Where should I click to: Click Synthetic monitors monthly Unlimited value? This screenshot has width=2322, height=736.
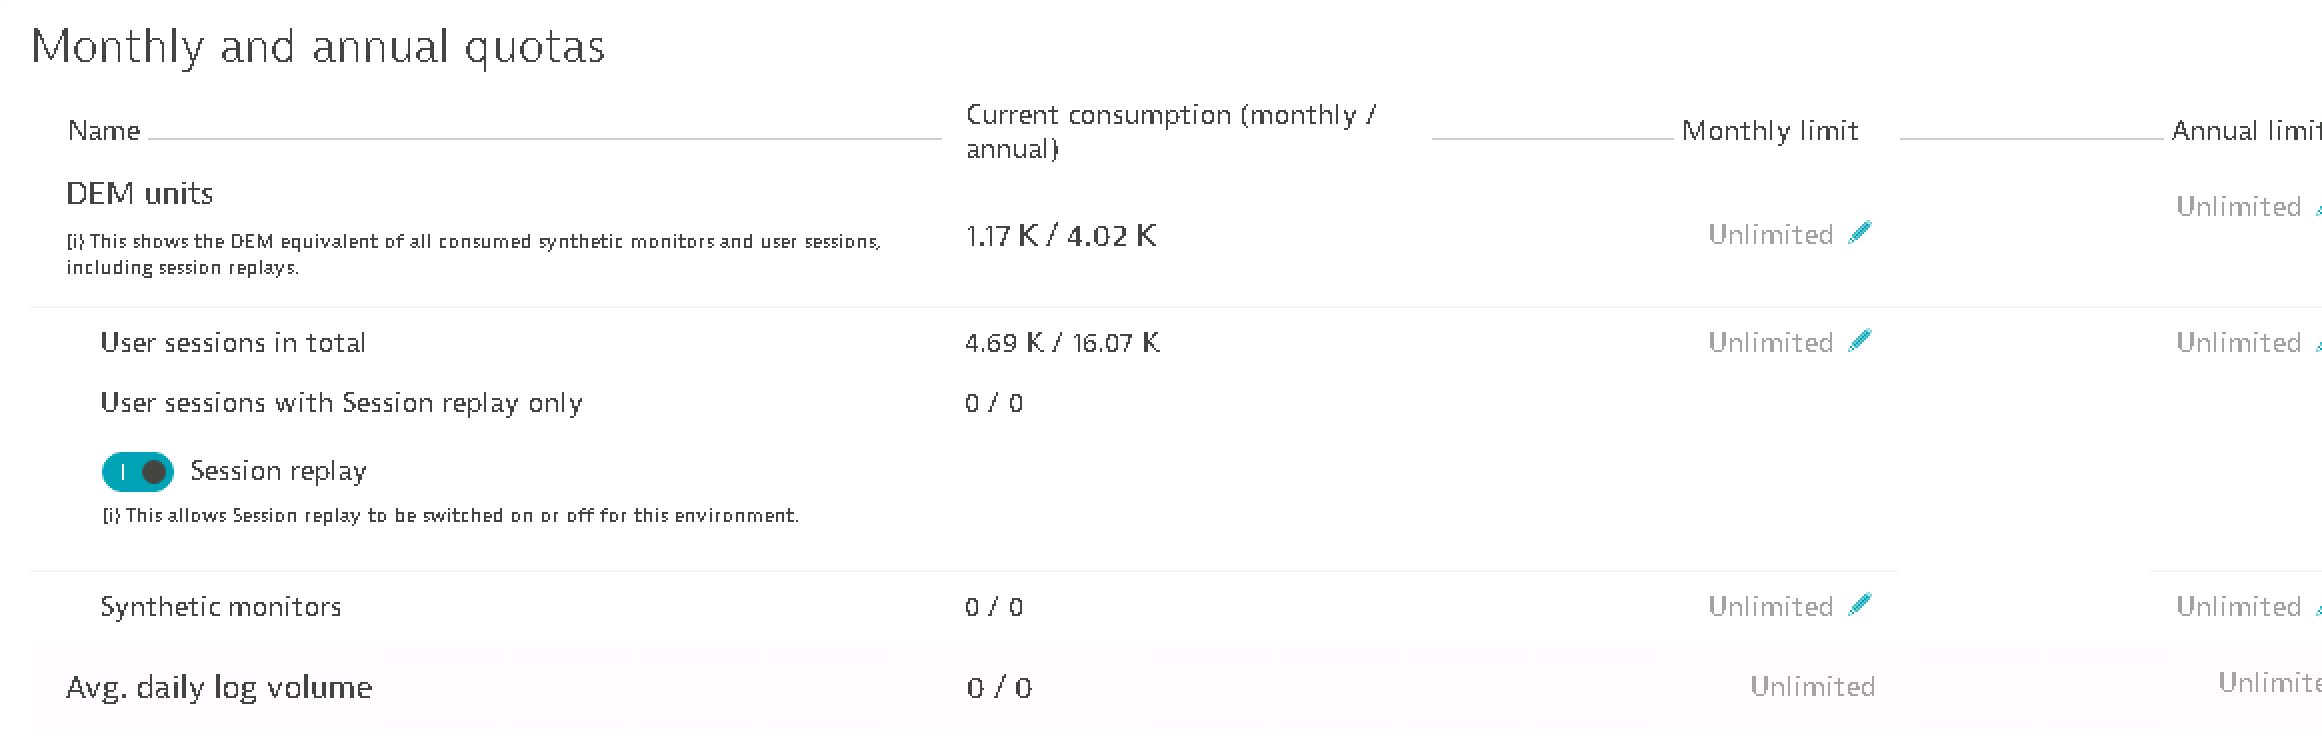1770,607
